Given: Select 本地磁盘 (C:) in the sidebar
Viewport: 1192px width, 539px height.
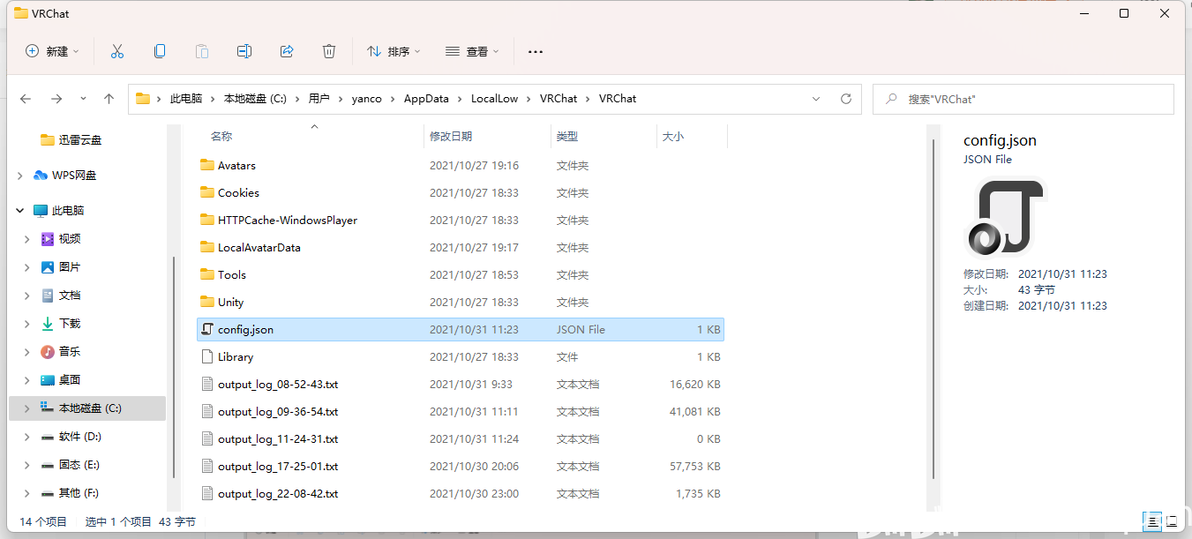Looking at the screenshot, I should tap(87, 408).
